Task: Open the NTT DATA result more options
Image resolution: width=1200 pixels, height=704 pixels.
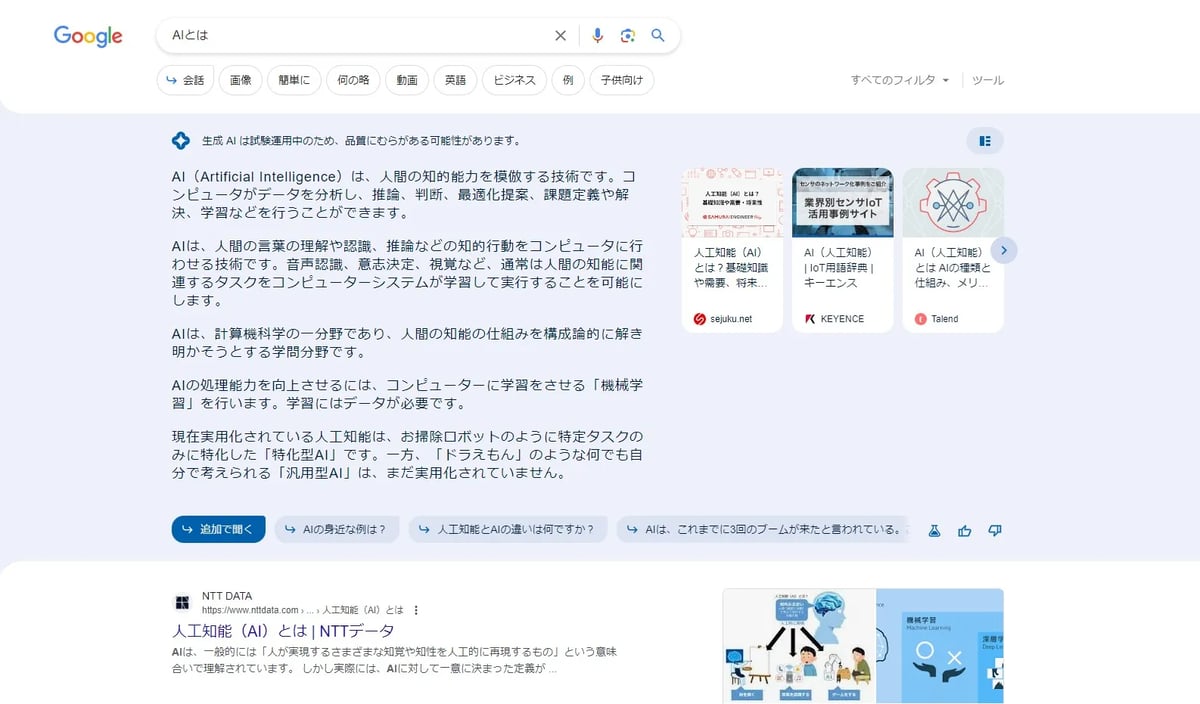Action: coord(416,610)
